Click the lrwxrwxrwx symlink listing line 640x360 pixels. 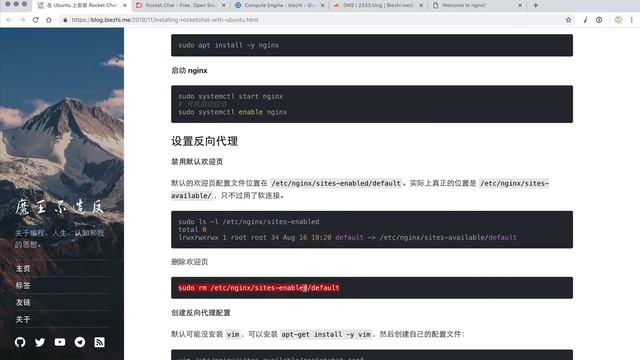(347, 237)
